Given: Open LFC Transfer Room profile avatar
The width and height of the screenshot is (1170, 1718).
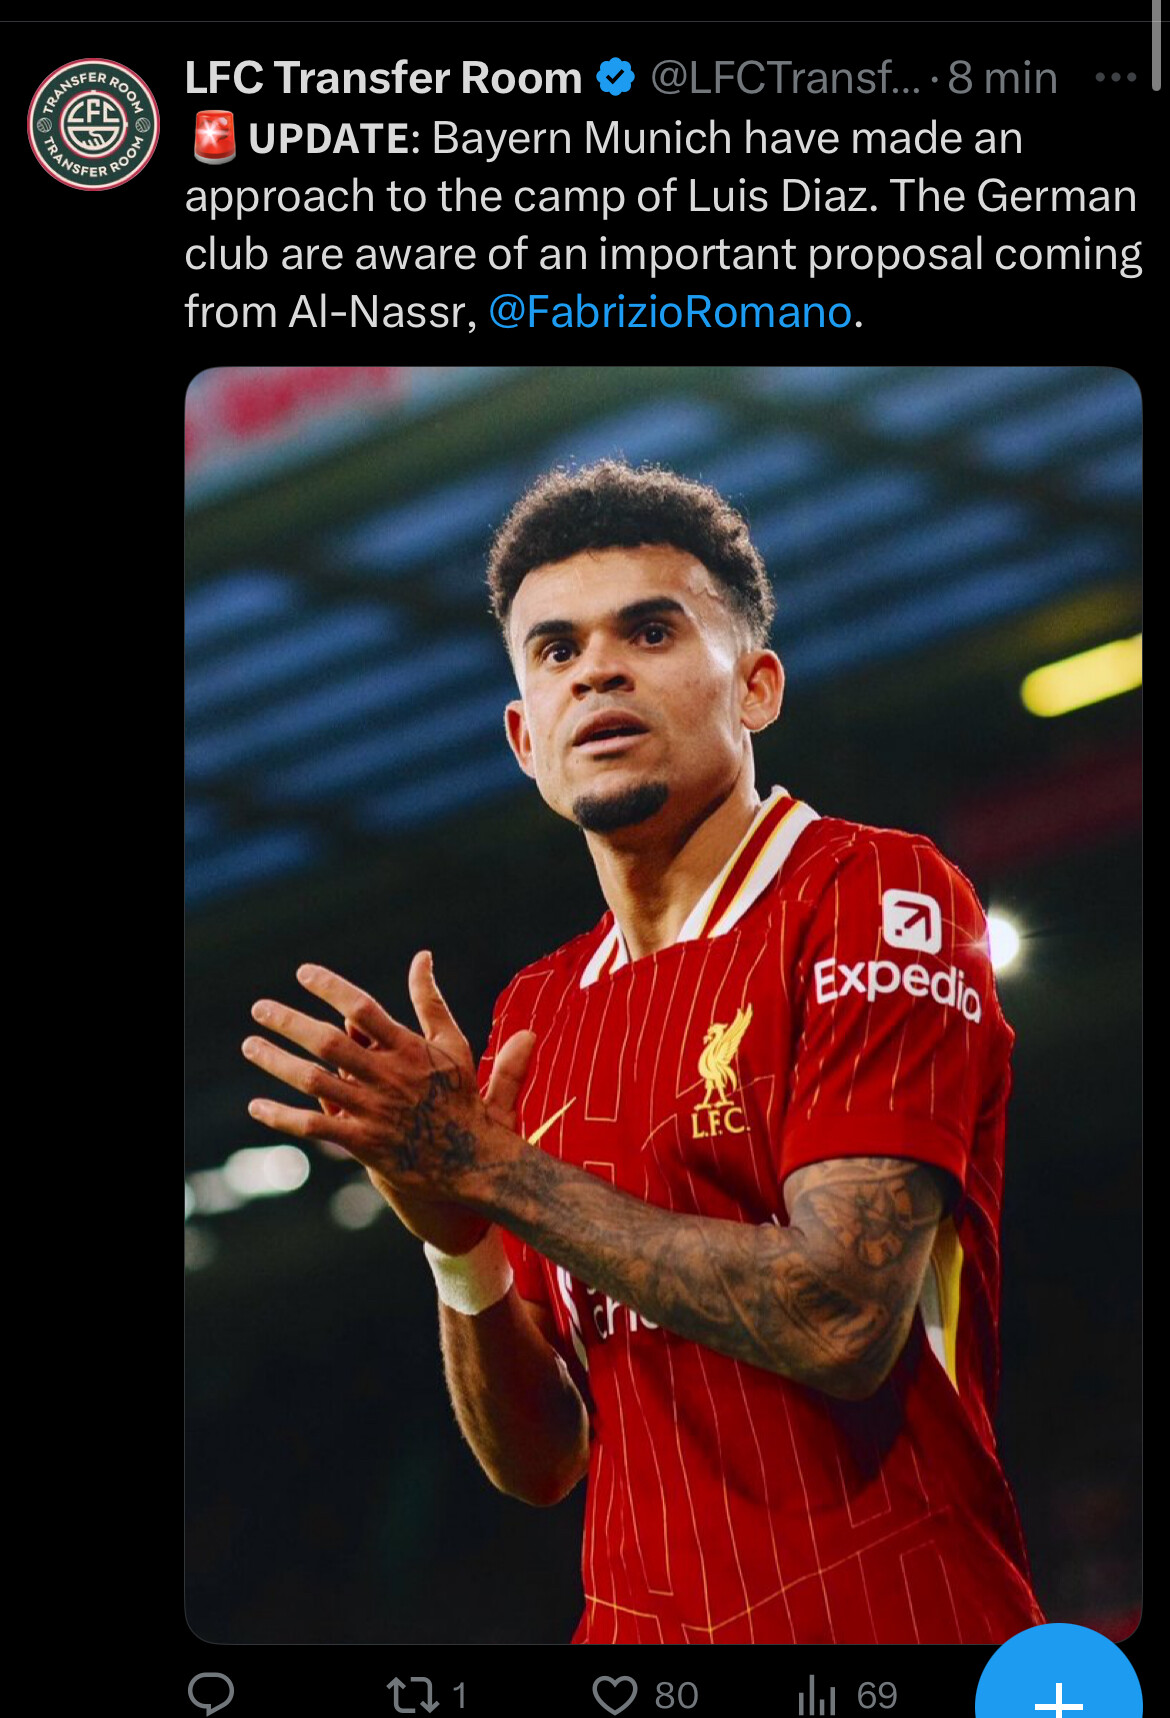Looking at the screenshot, I should click(x=93, y=124).
